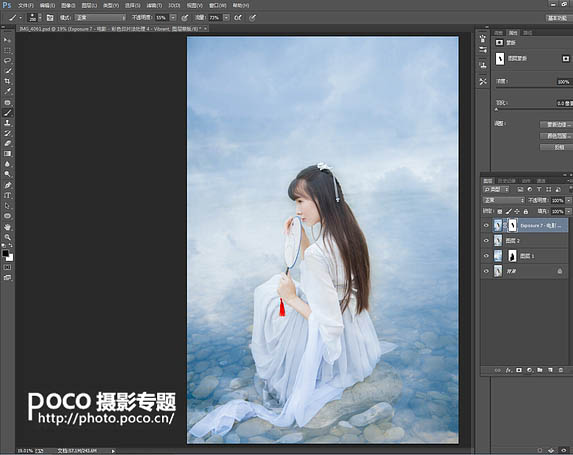Hide the 图层 1 layer eye icon
This screenshot has width=573, height=455.
(486, 256)
